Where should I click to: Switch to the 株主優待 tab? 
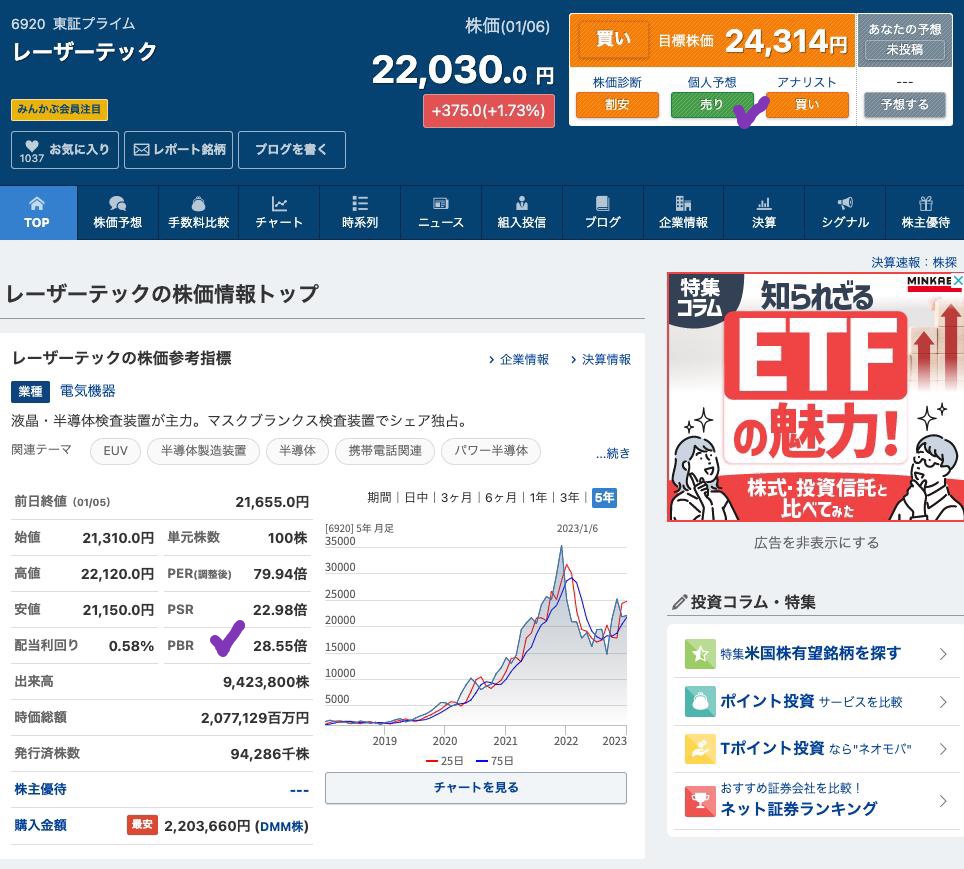point(925,213)
